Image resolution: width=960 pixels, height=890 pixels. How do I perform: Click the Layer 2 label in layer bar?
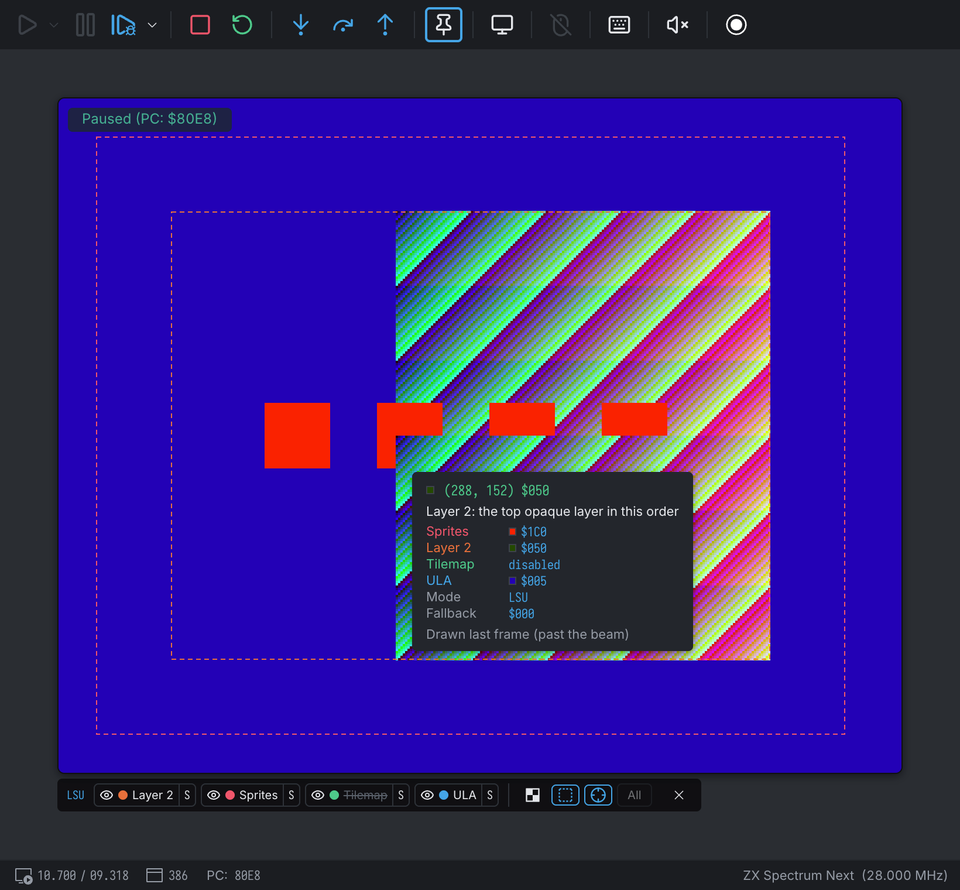click(152, 795)
